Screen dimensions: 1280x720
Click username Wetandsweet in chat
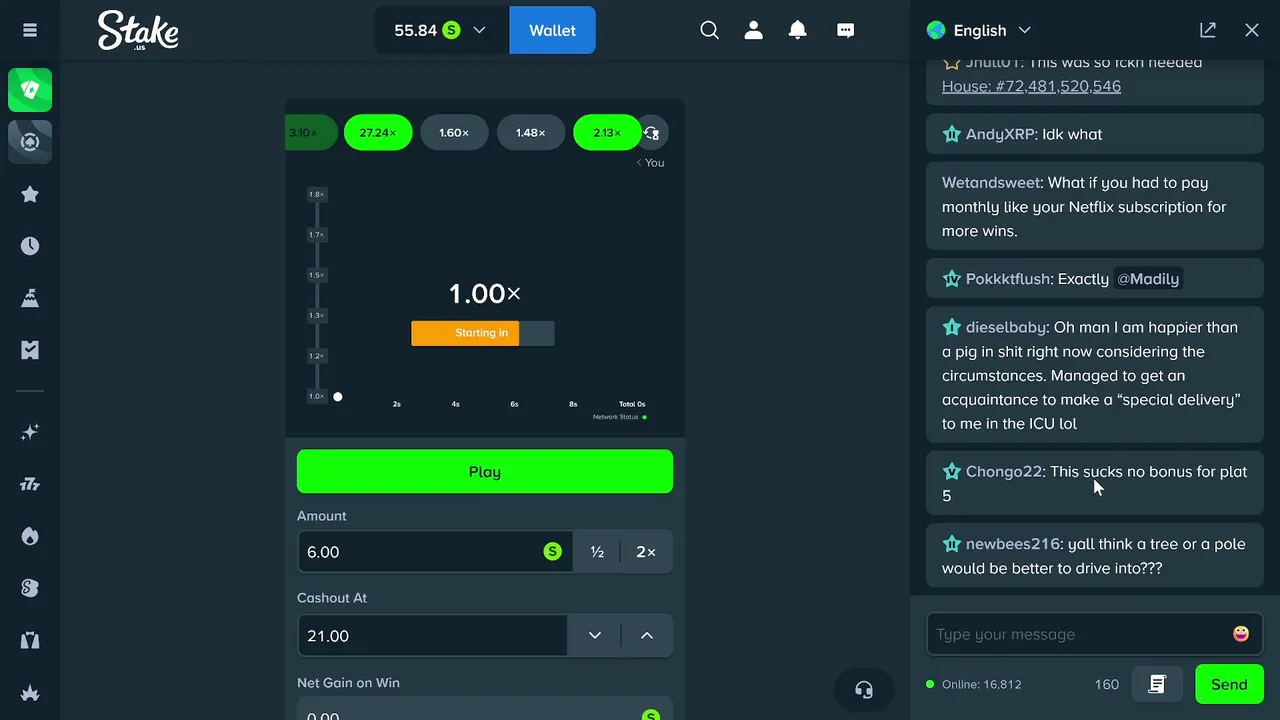(991, 183)
